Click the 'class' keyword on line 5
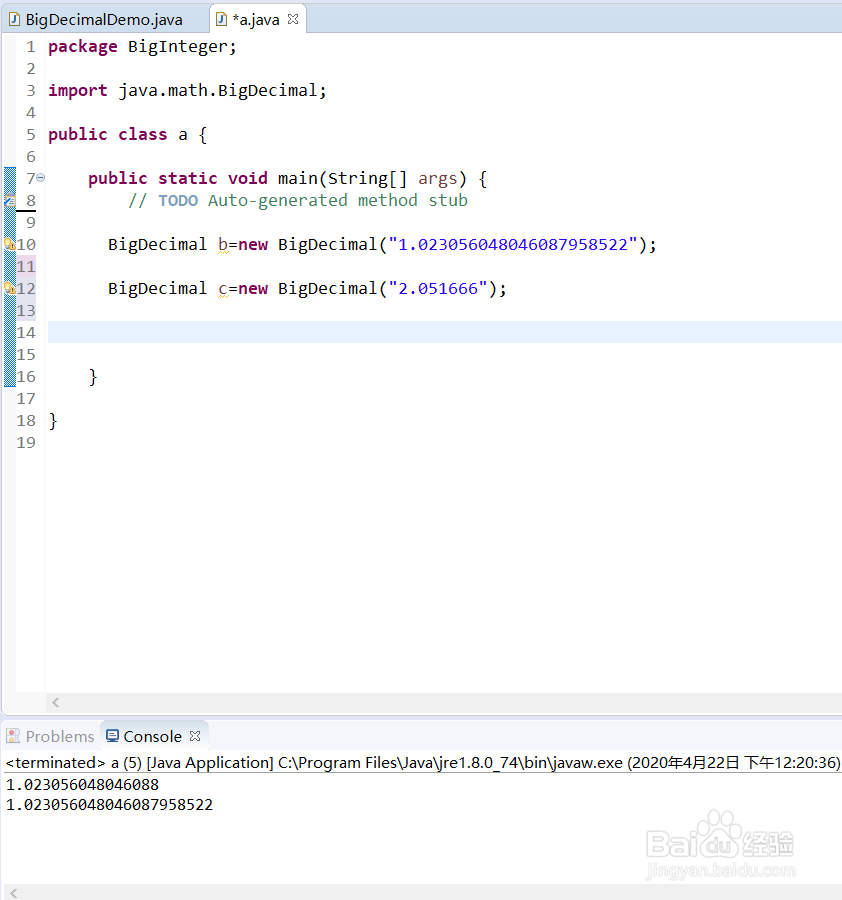This screenshot has width=842, height=900. [x=142, y=134]
